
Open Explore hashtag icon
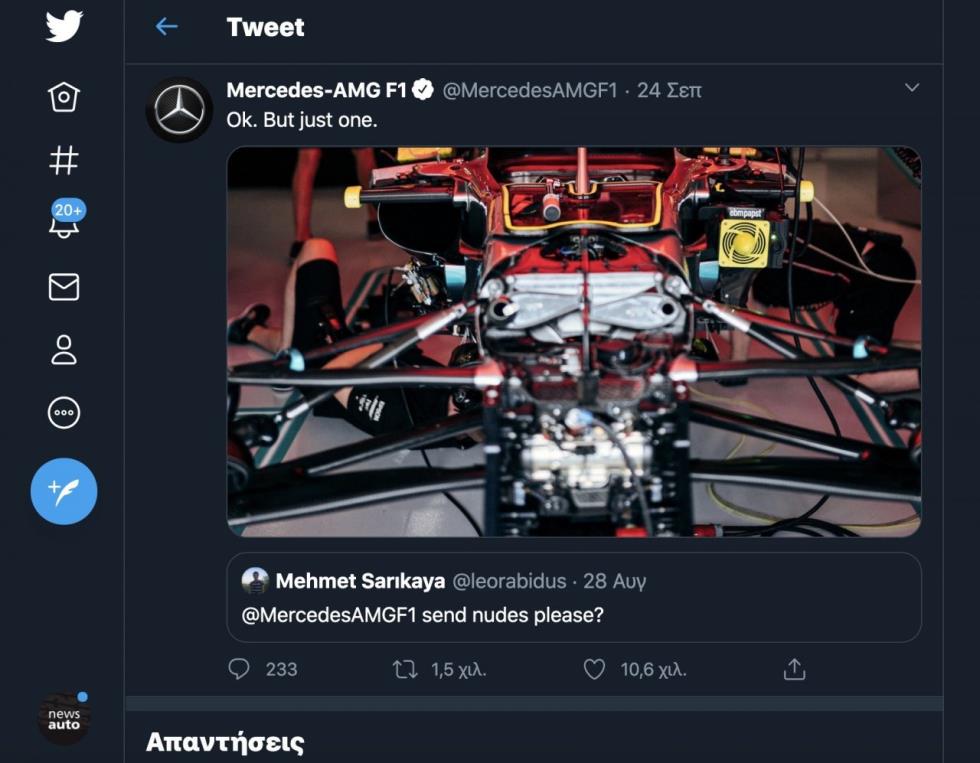[x=64, y=160]
